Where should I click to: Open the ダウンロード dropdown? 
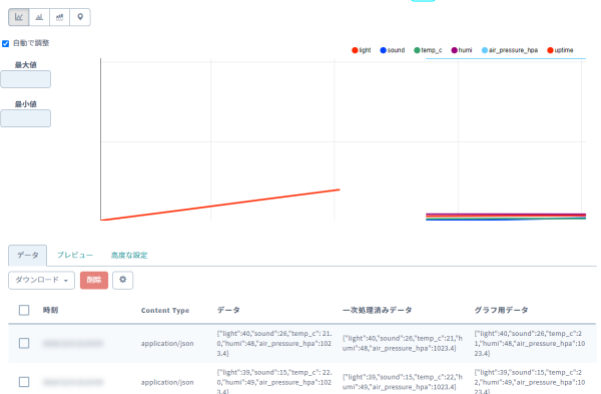pos(41,280)
